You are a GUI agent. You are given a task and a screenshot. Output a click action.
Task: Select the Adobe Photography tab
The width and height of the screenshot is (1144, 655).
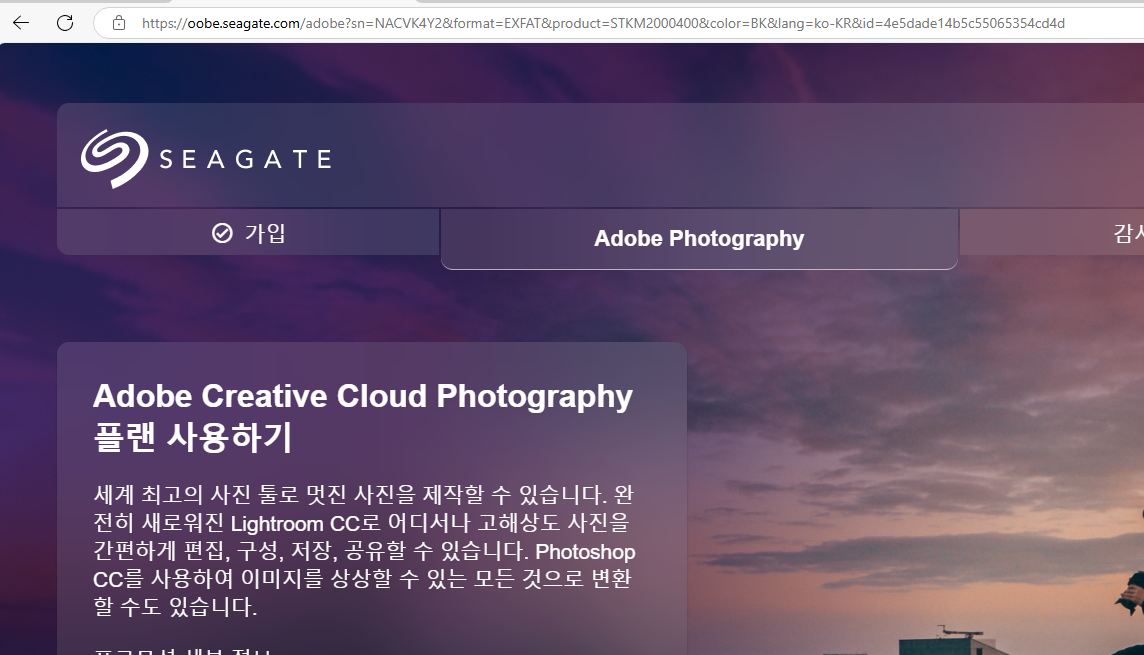click(x=699, y=239)
